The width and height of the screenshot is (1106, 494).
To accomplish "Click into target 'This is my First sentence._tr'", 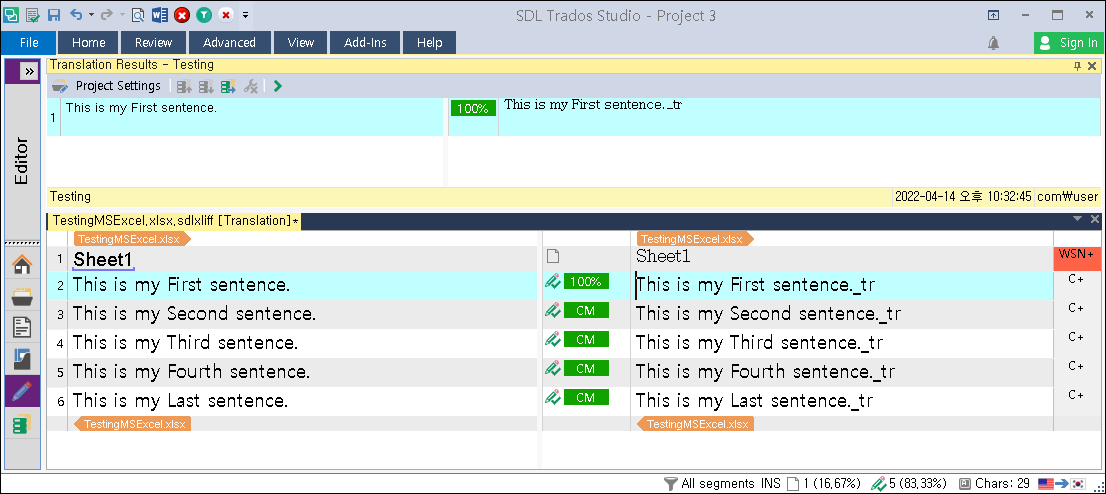I will pos(755,285).
